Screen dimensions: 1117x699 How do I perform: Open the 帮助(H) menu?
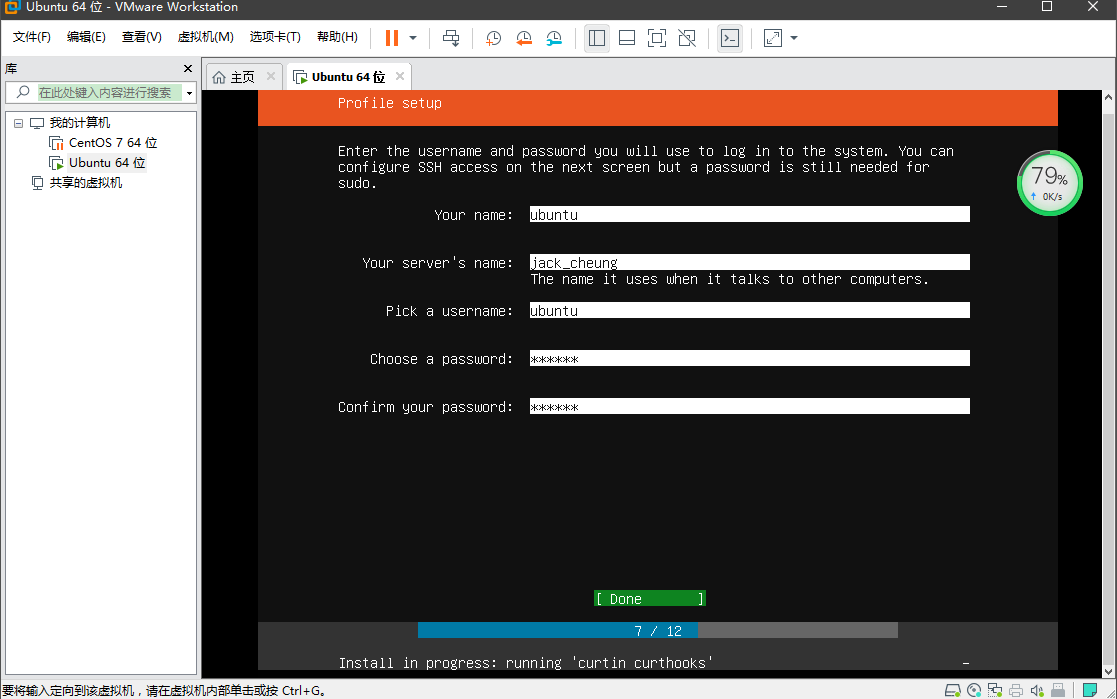(x=338, y=37)
